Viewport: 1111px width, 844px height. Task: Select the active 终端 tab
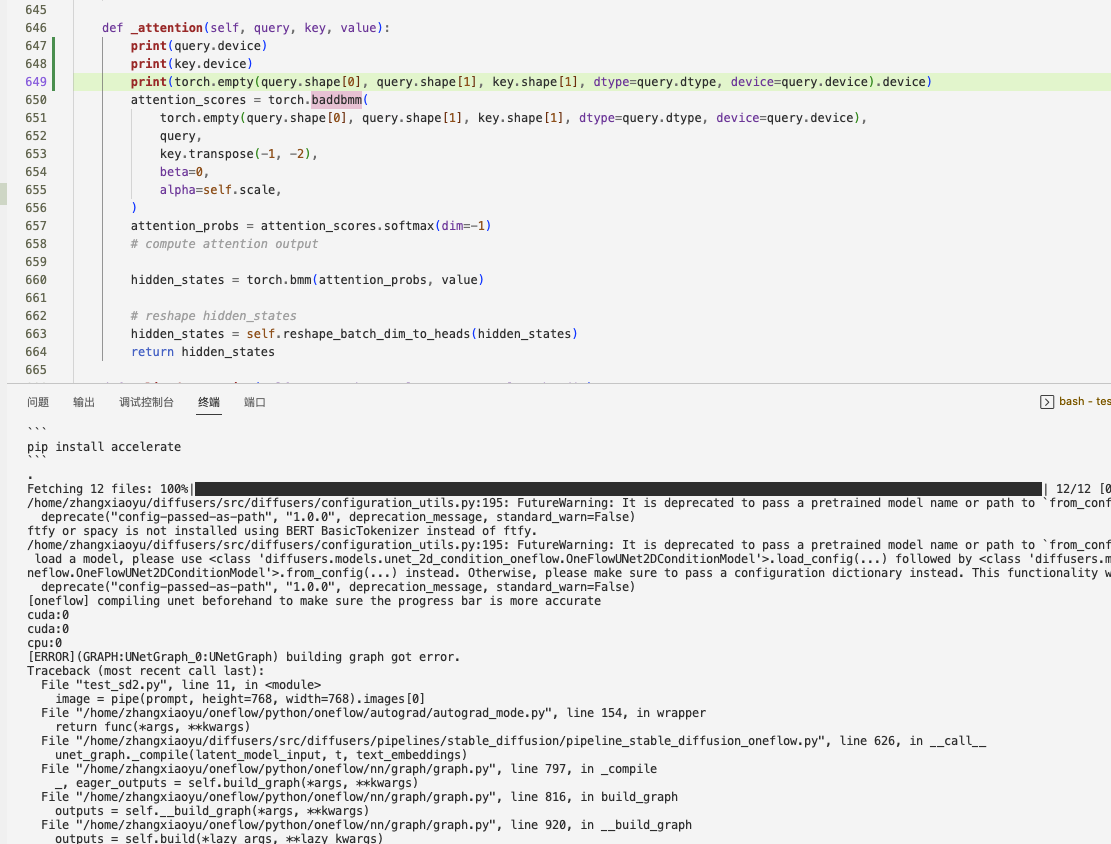208,401
